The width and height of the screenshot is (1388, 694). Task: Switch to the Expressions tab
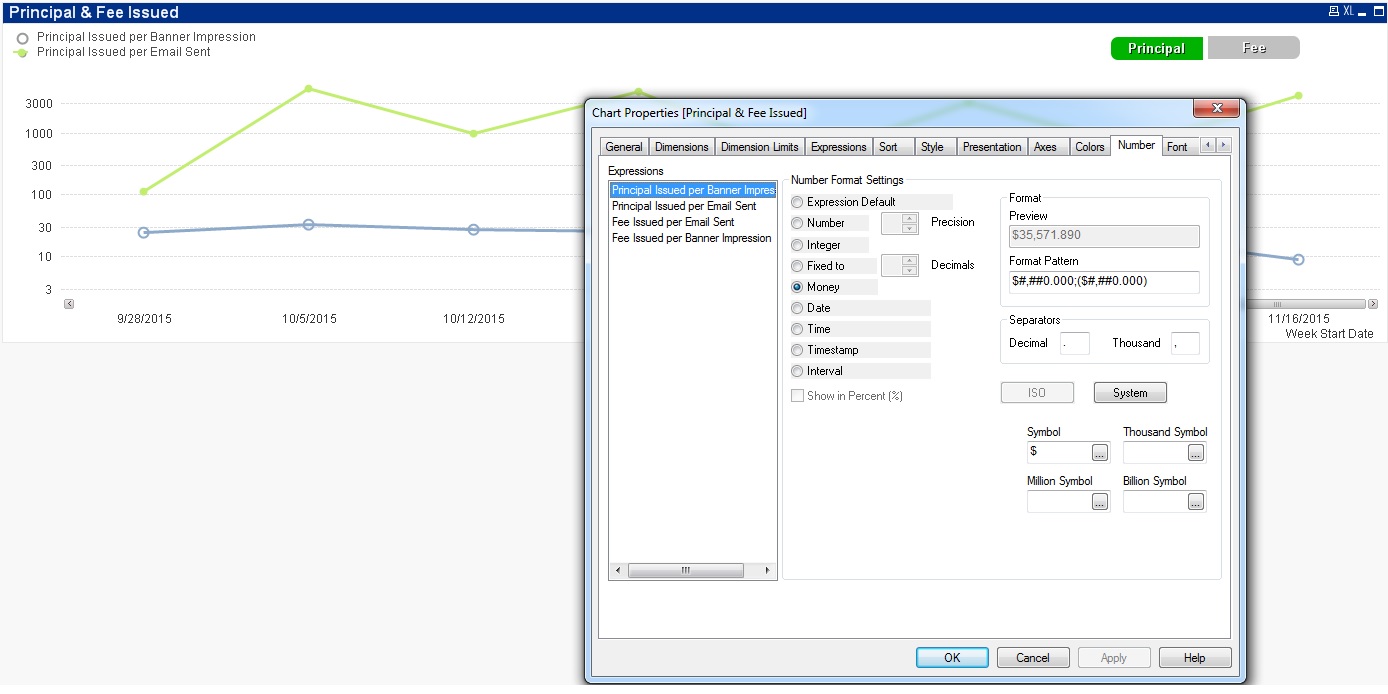pos(838,147)
